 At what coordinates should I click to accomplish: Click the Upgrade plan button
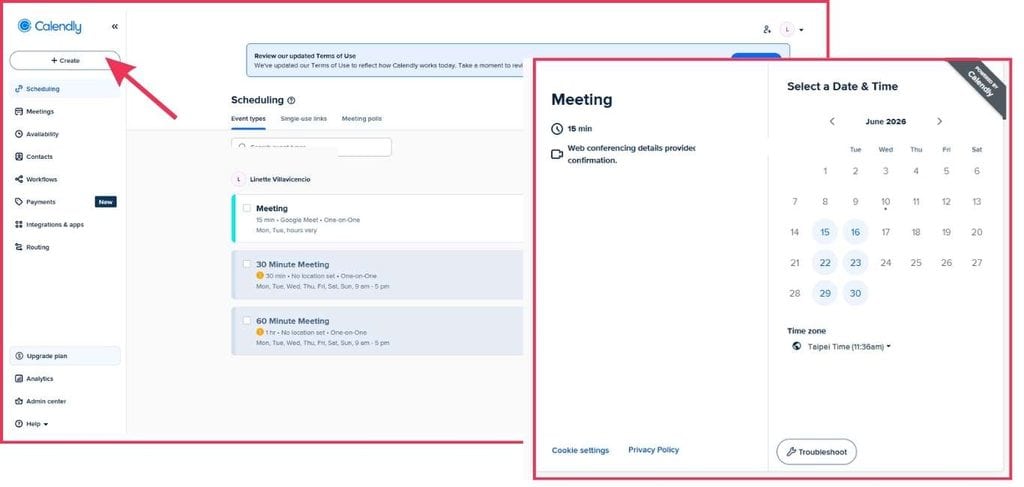point(65,356)
